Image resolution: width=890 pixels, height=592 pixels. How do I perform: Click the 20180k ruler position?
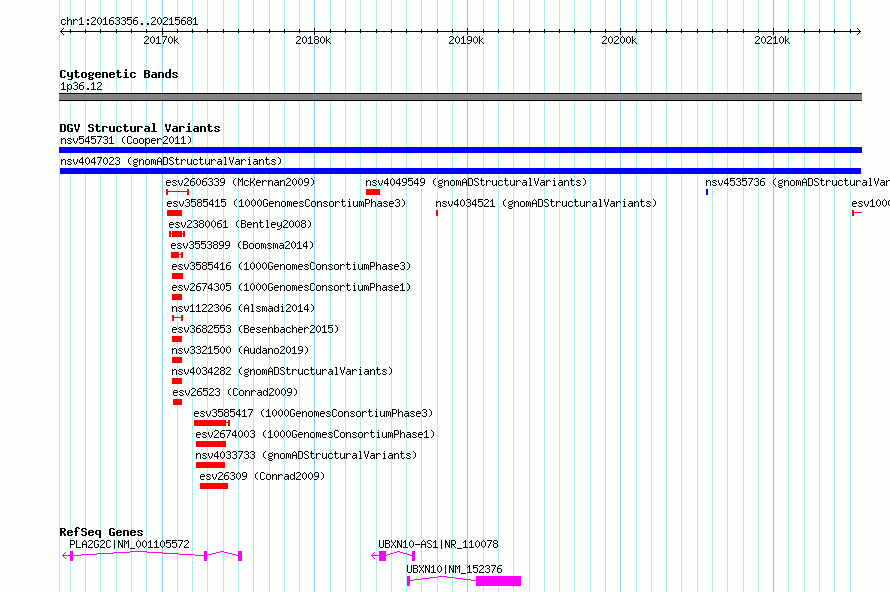pyautogui.click(x=313, y=40)
